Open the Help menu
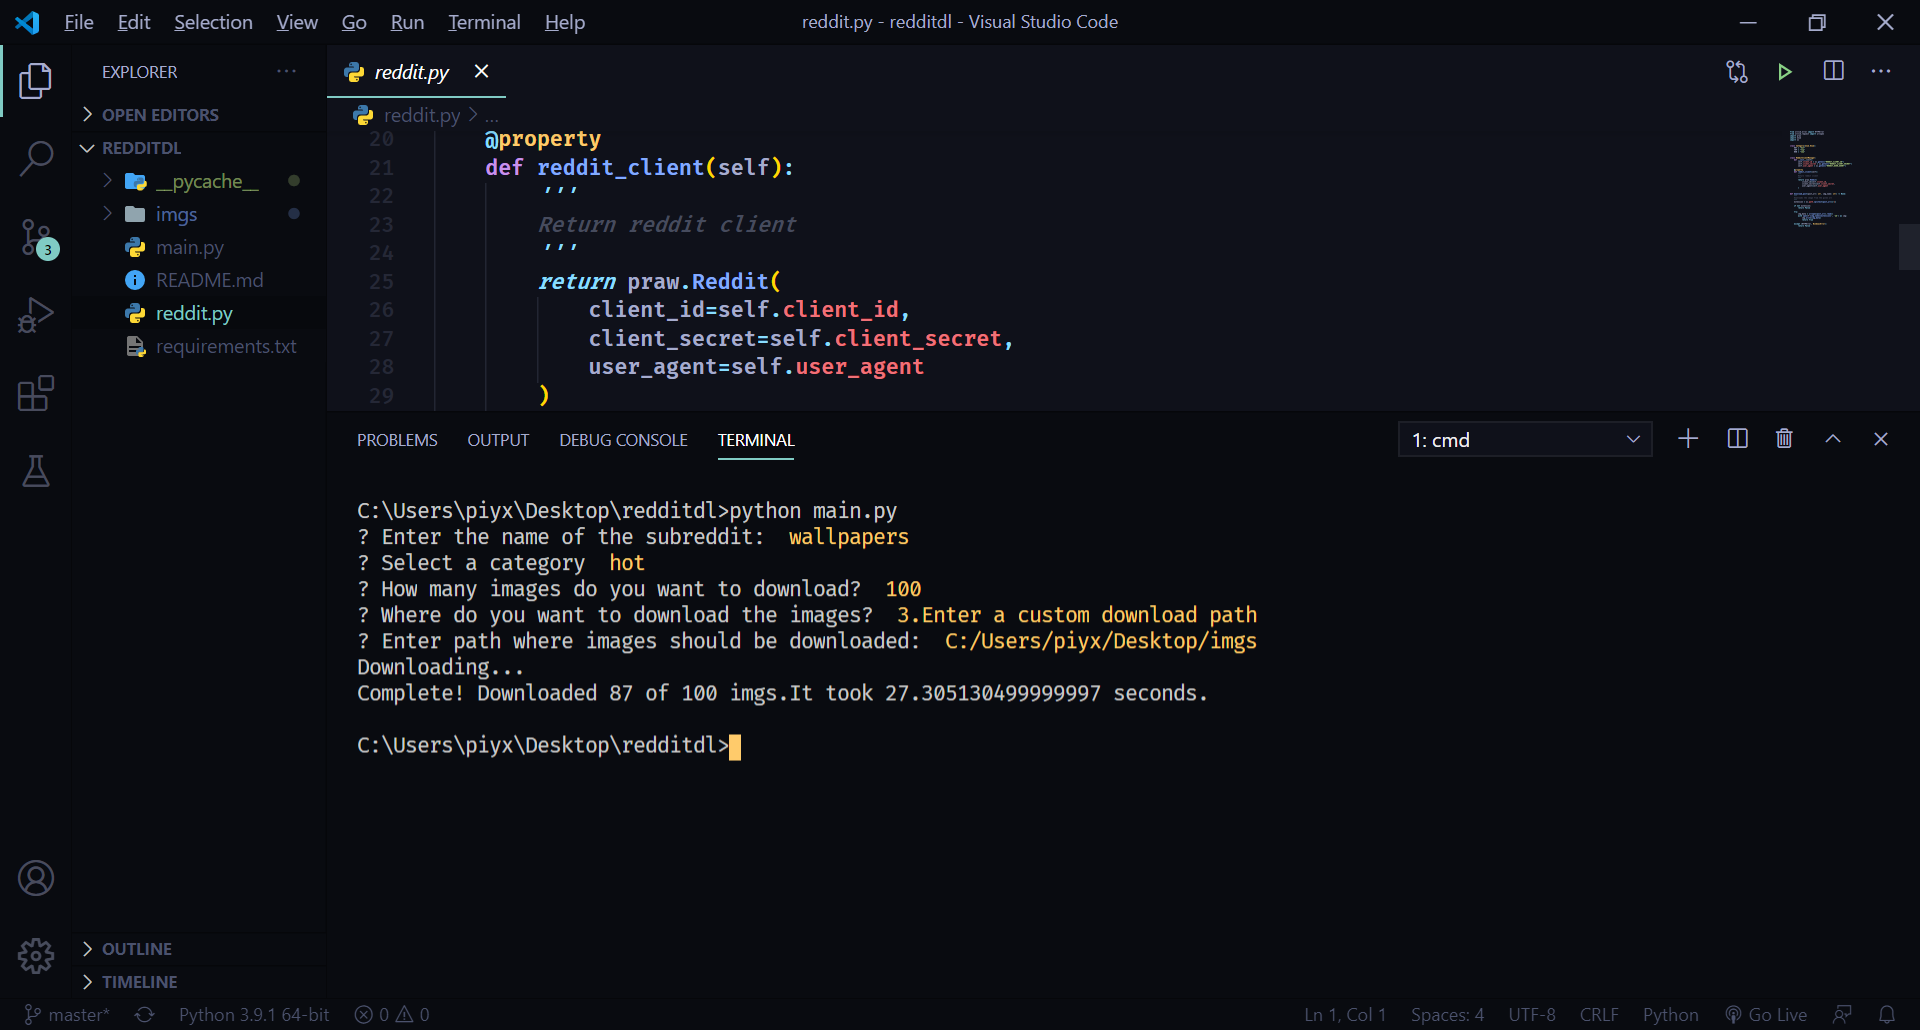 coord(565,22)
